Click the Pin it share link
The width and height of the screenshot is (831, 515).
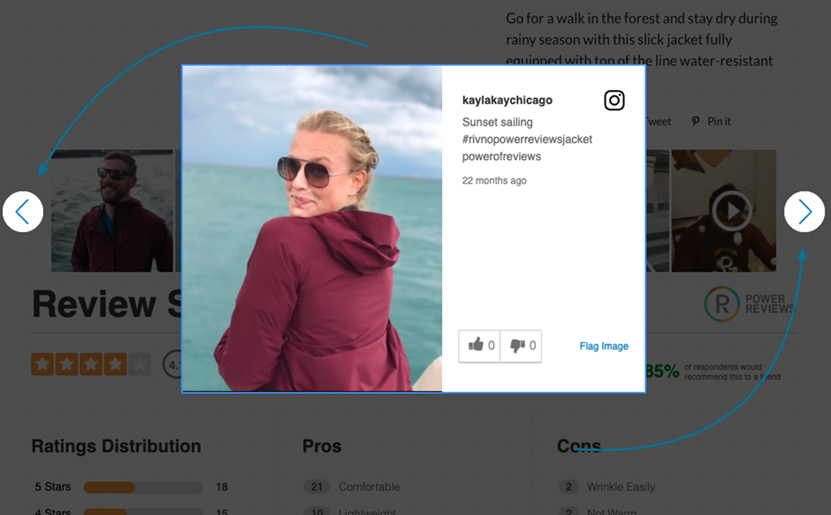pyautogui.click(x=719, y=121)
